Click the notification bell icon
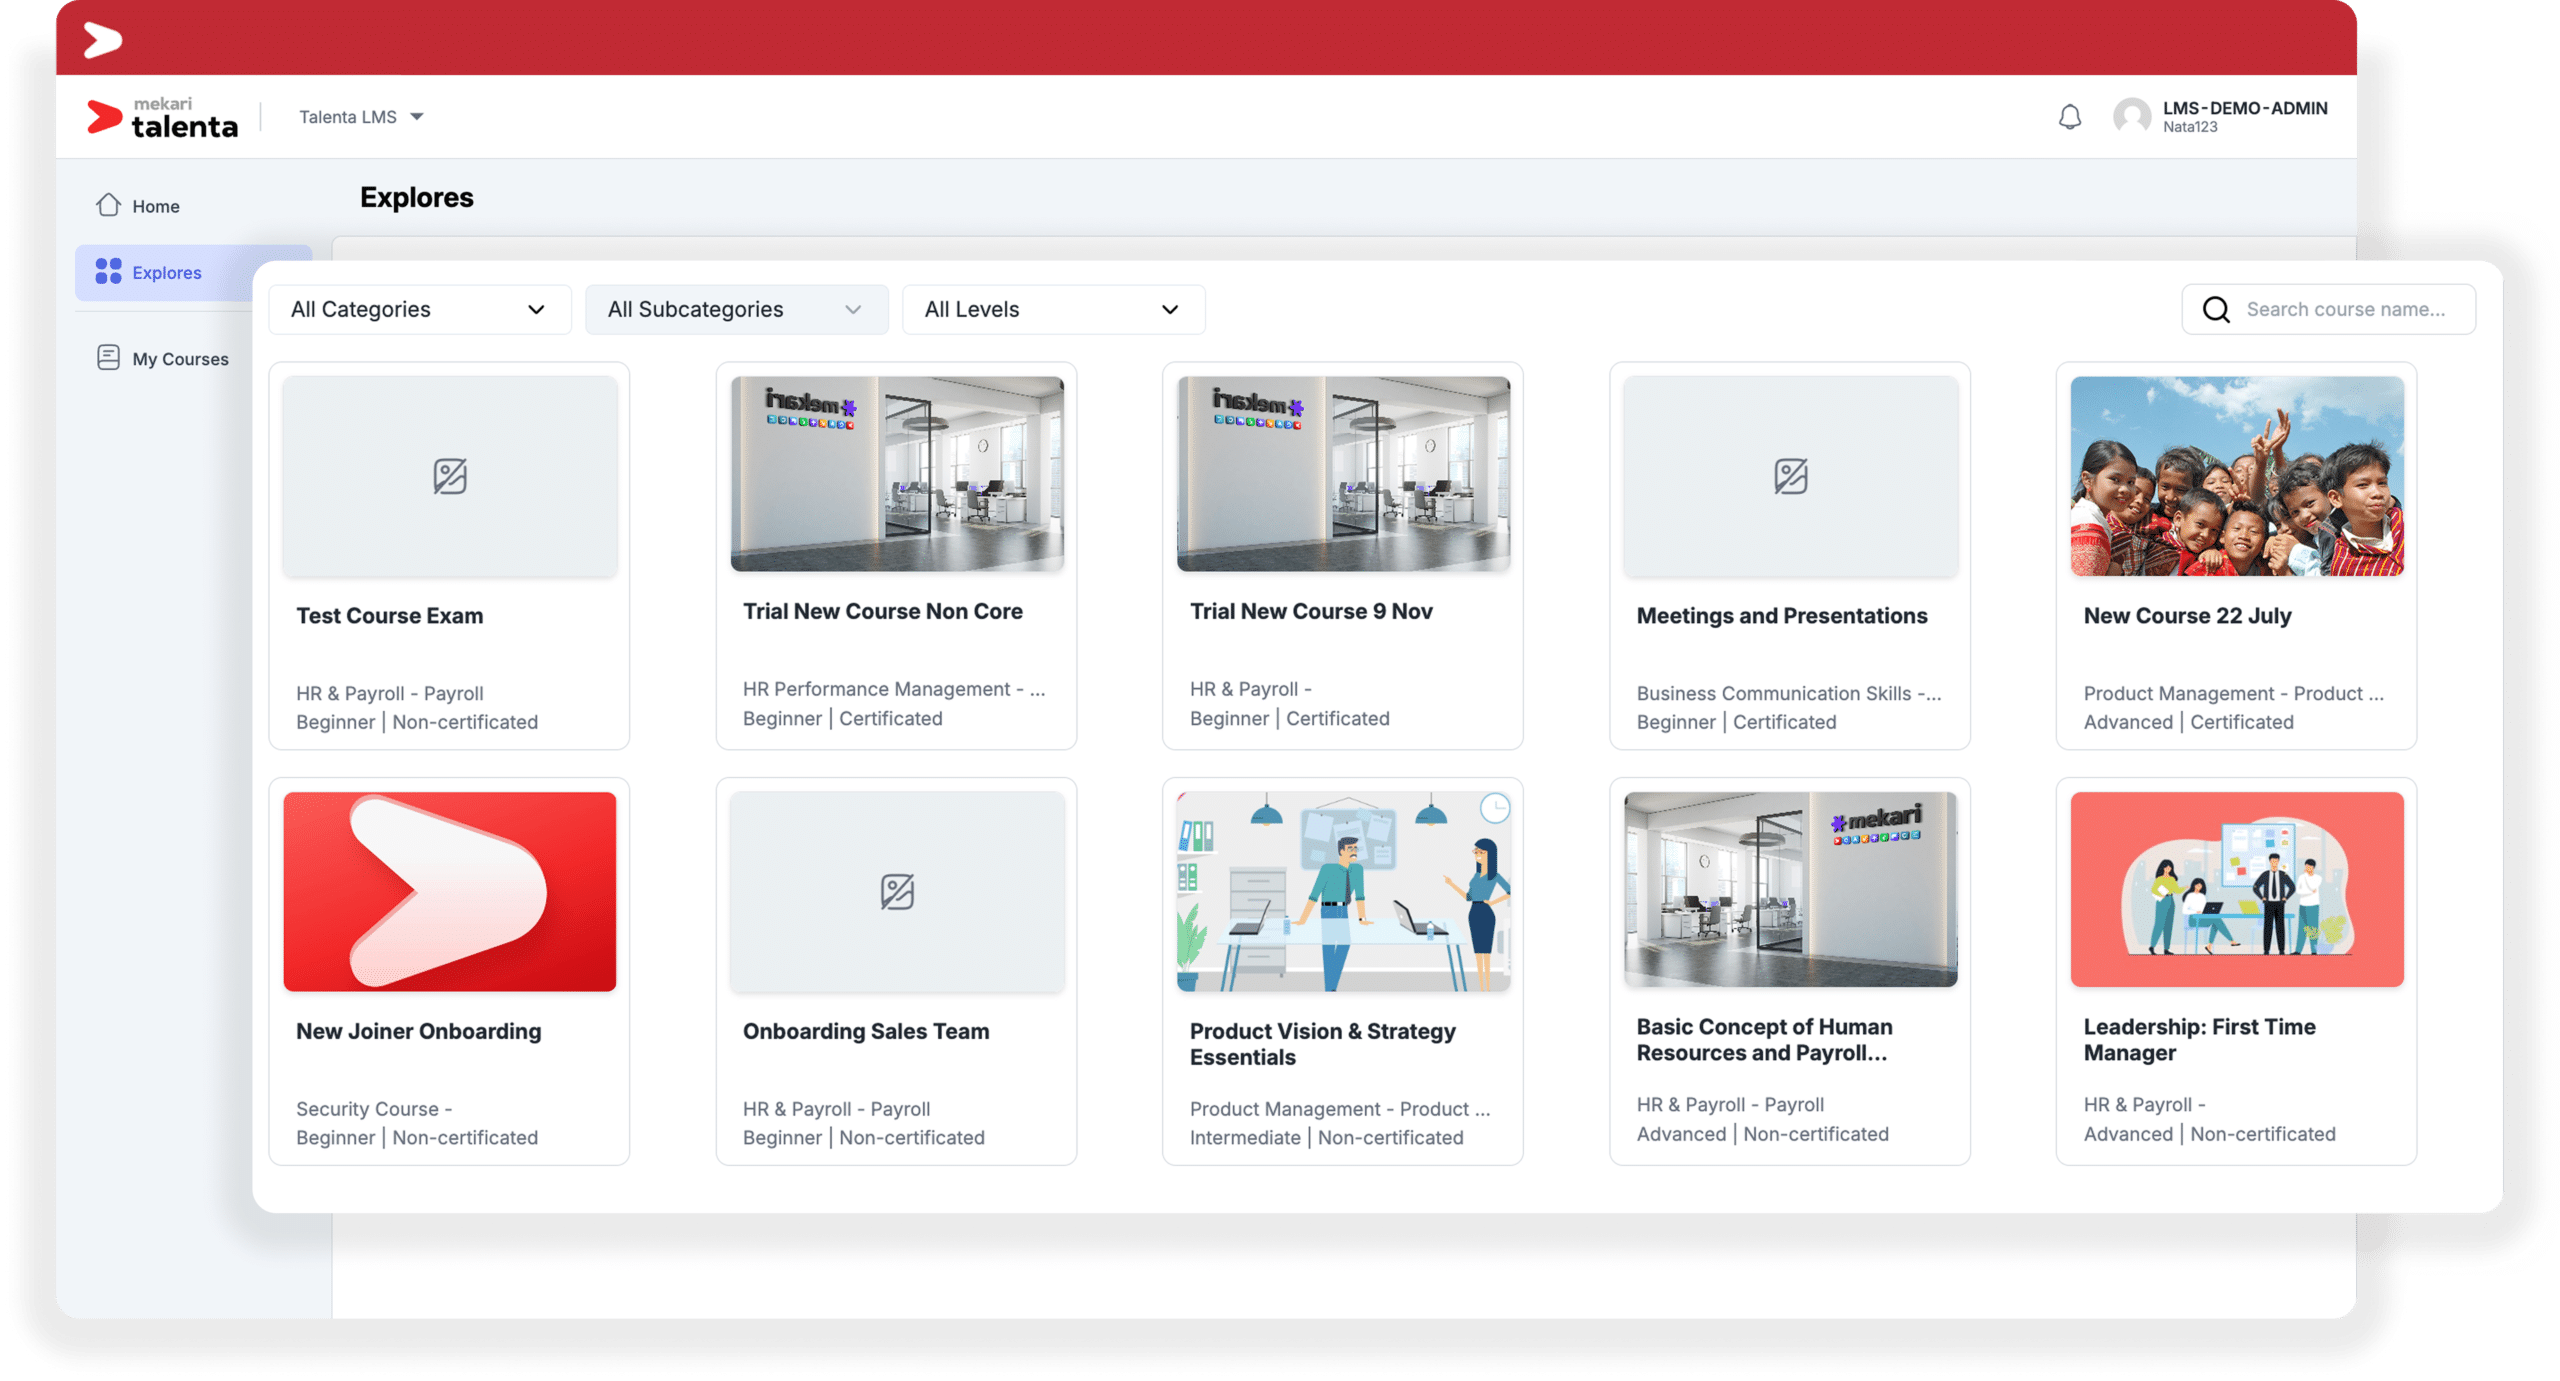This screenshot has width=2560, height=1381. (x=2069, y=117)
